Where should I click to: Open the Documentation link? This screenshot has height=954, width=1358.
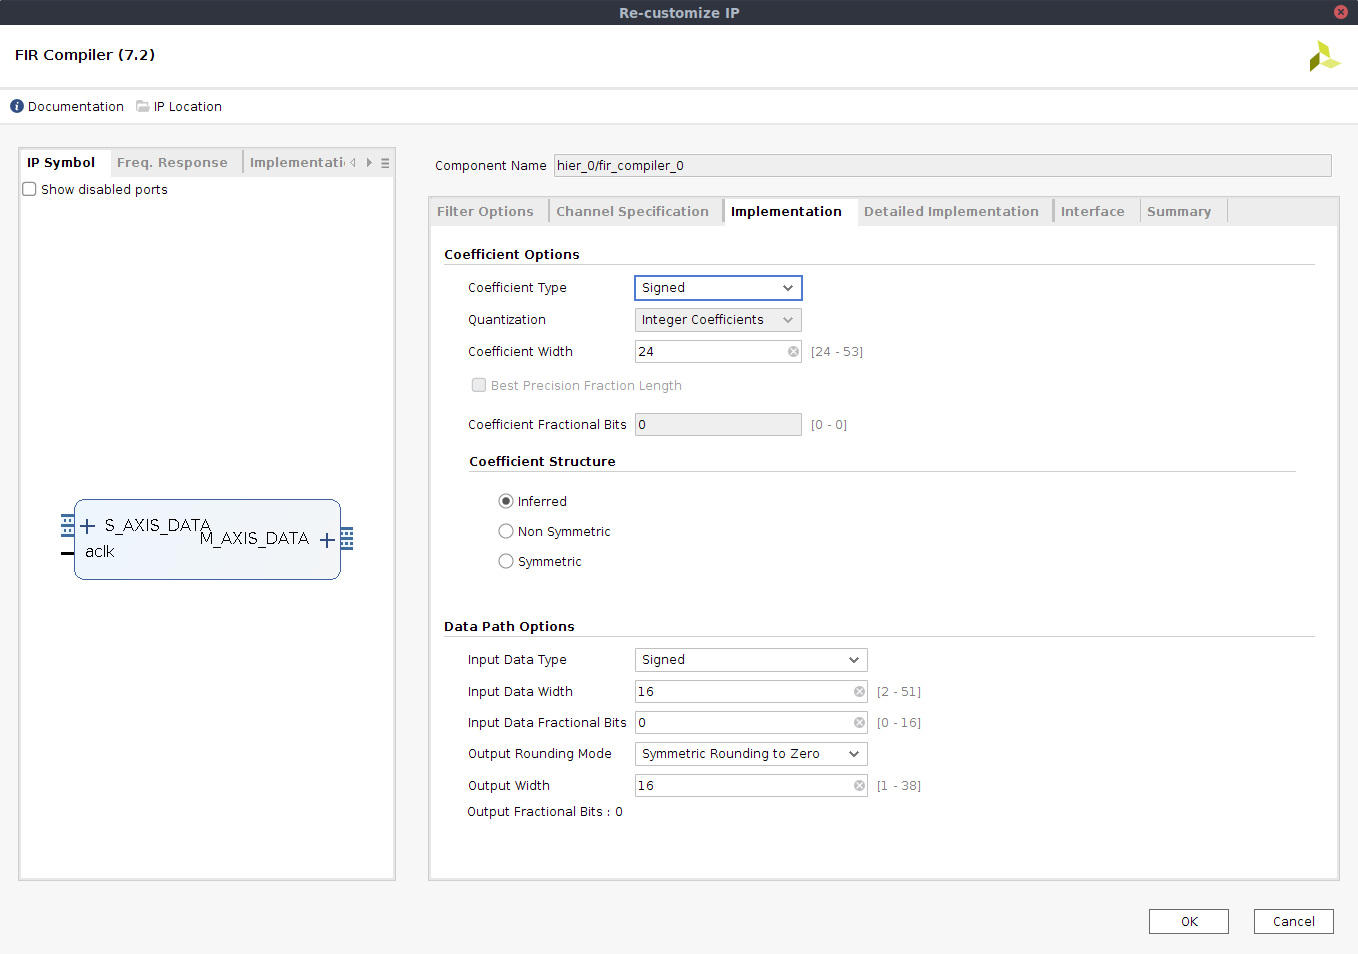tap(76, 106)
